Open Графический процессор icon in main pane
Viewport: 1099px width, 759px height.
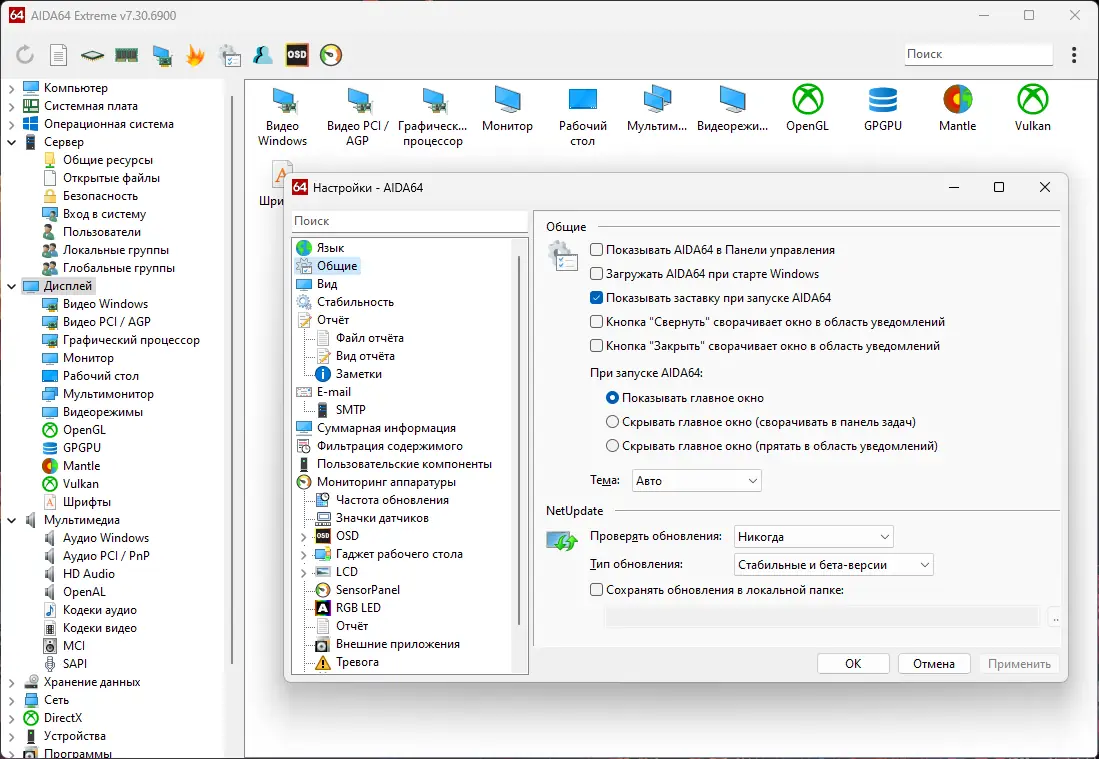(432, 115)
